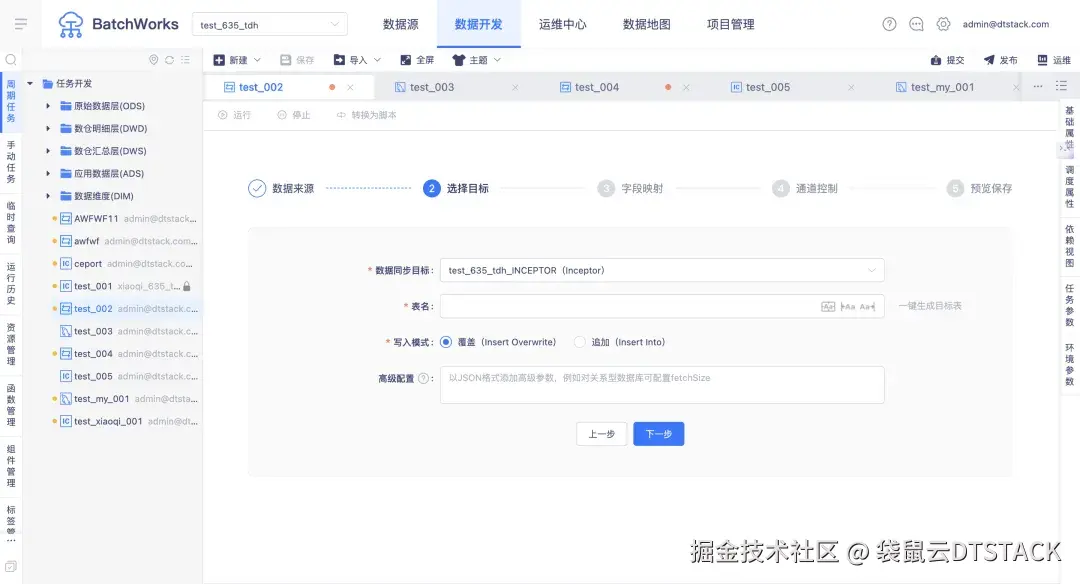1080x584 pixels.
Task: Open the 运维中心 menu in the top bar
Action: (x=562, y=24)
